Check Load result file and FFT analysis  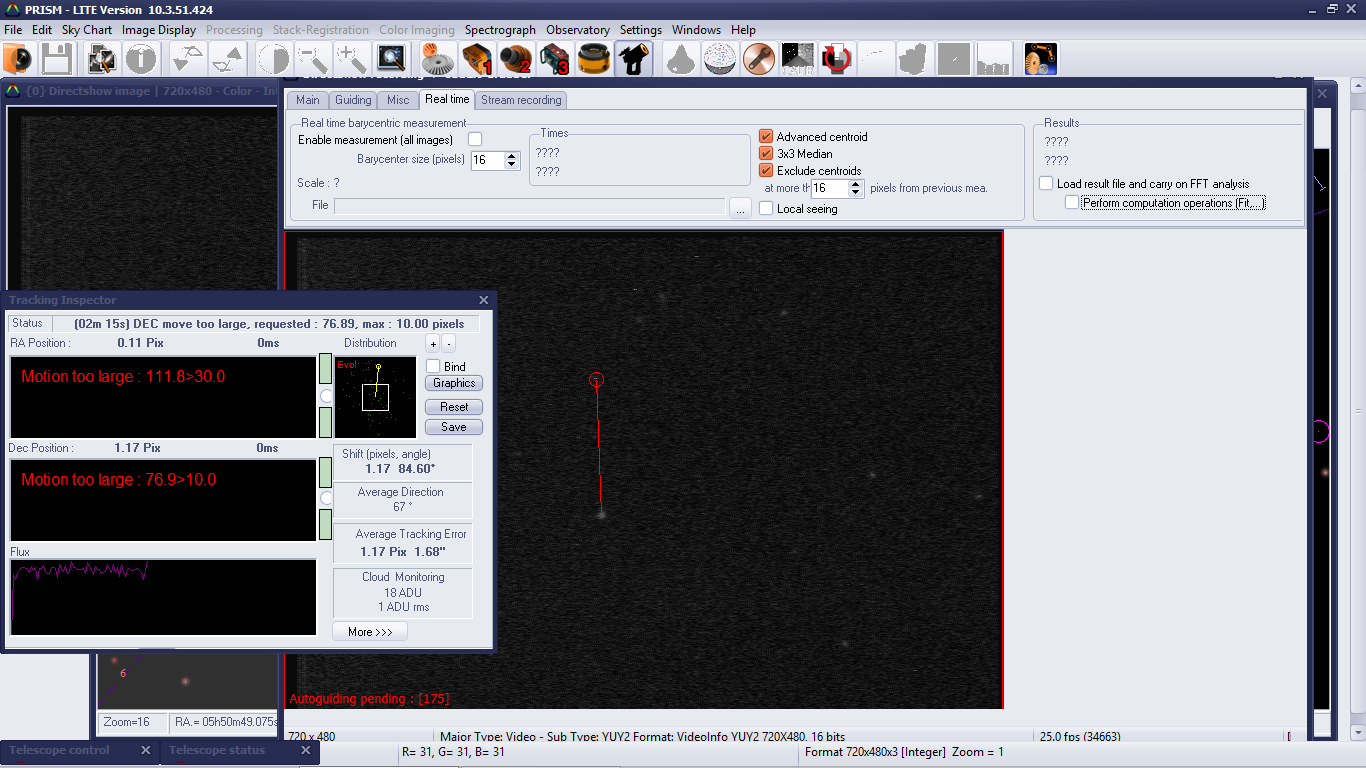coord(1046,183)
